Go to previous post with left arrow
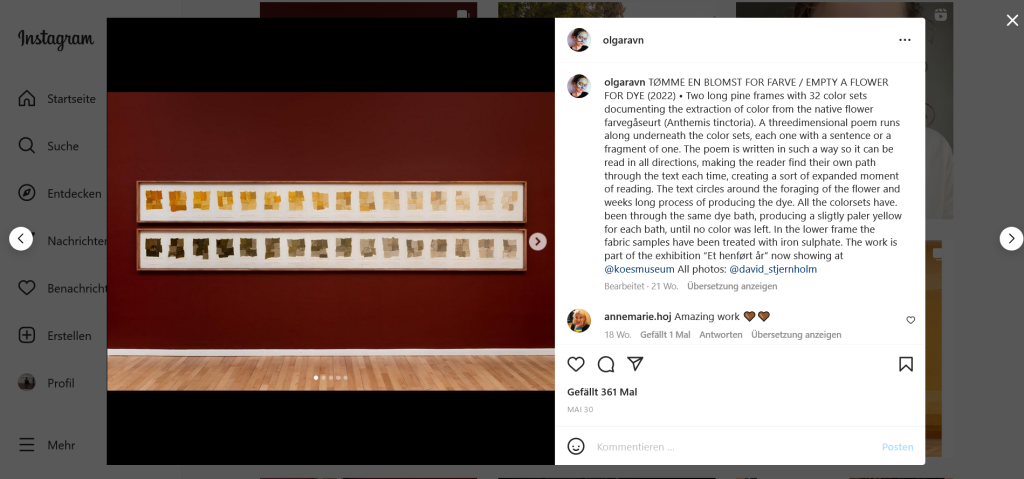Screen dimensions: 1024x479 [x=21, y=239]
